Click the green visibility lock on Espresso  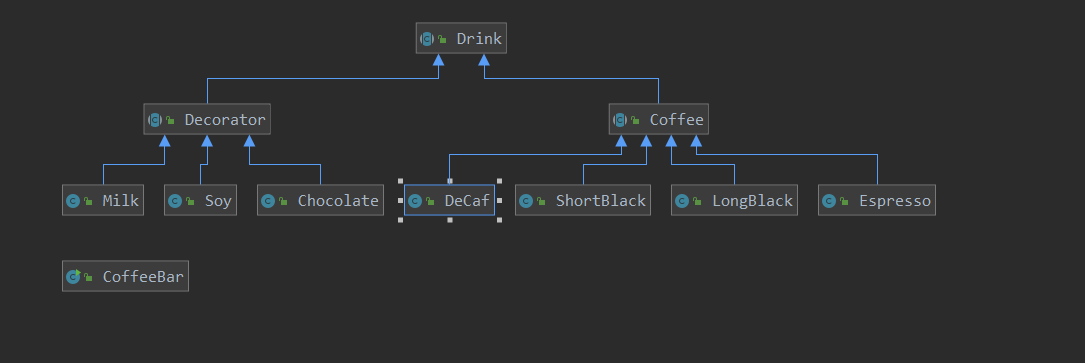pyautogui.click(x=844, y=202)
